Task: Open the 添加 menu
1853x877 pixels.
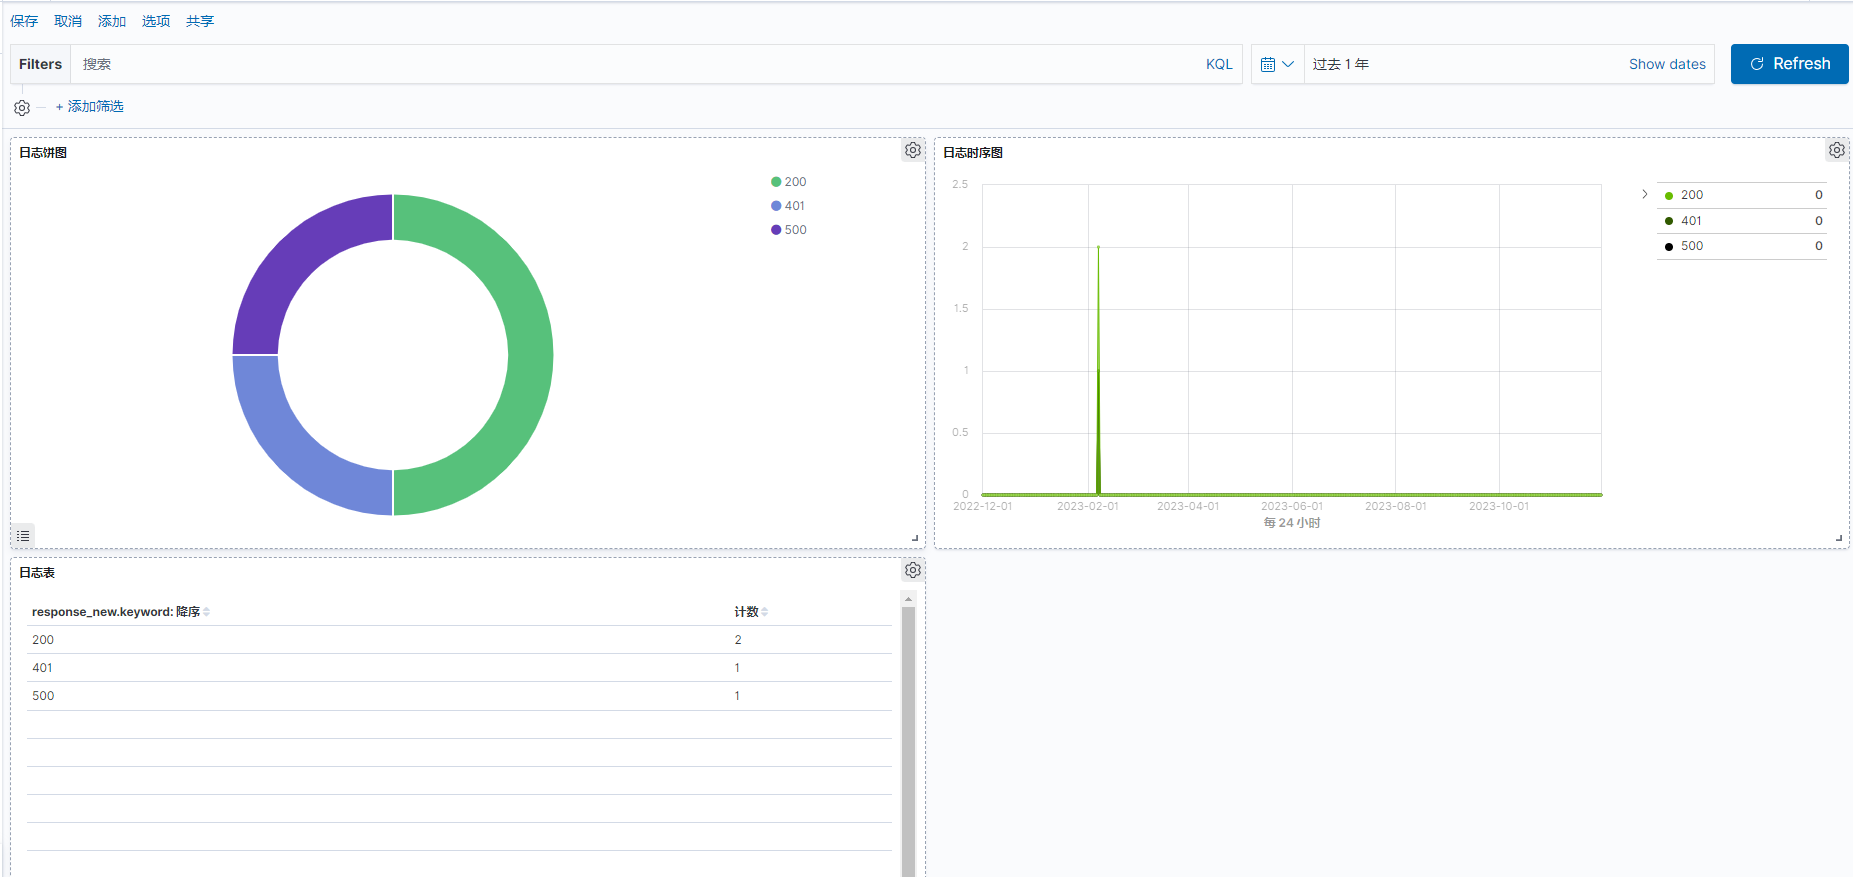Action: 112,21
